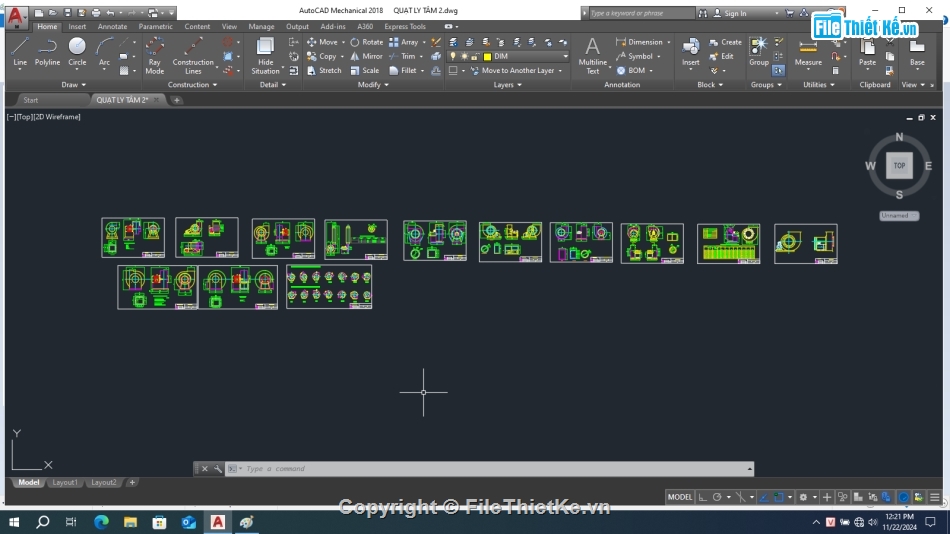Expand the Modify panel
The width and height of the screenshot is (950, 534).
tap(373, 85)
